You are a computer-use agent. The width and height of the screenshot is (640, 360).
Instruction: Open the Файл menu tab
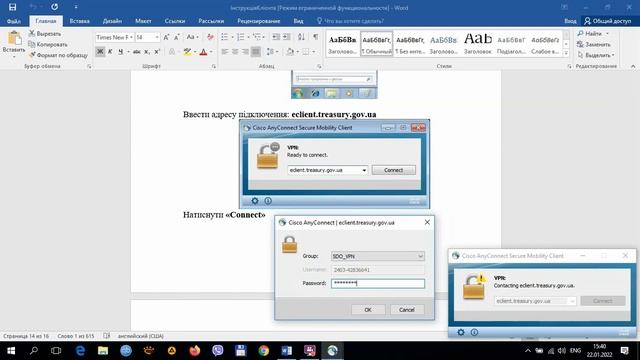click(14, 21)
